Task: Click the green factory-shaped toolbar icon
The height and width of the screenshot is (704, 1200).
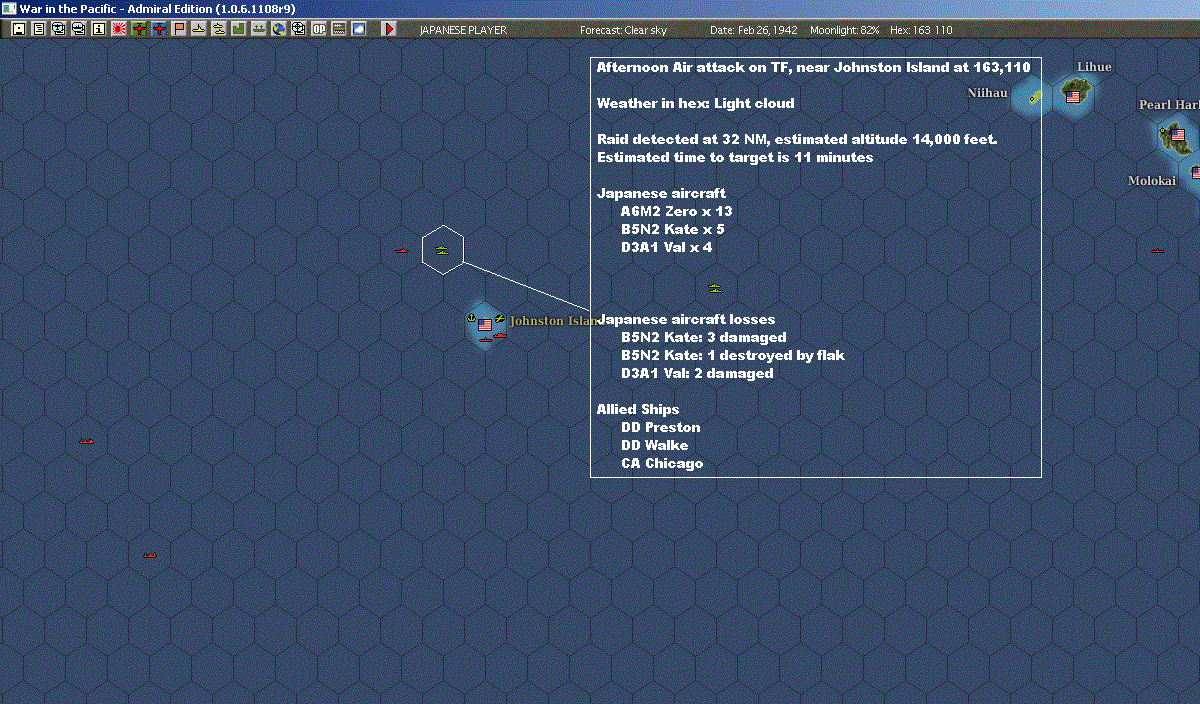Action: (x=238, y=29)
